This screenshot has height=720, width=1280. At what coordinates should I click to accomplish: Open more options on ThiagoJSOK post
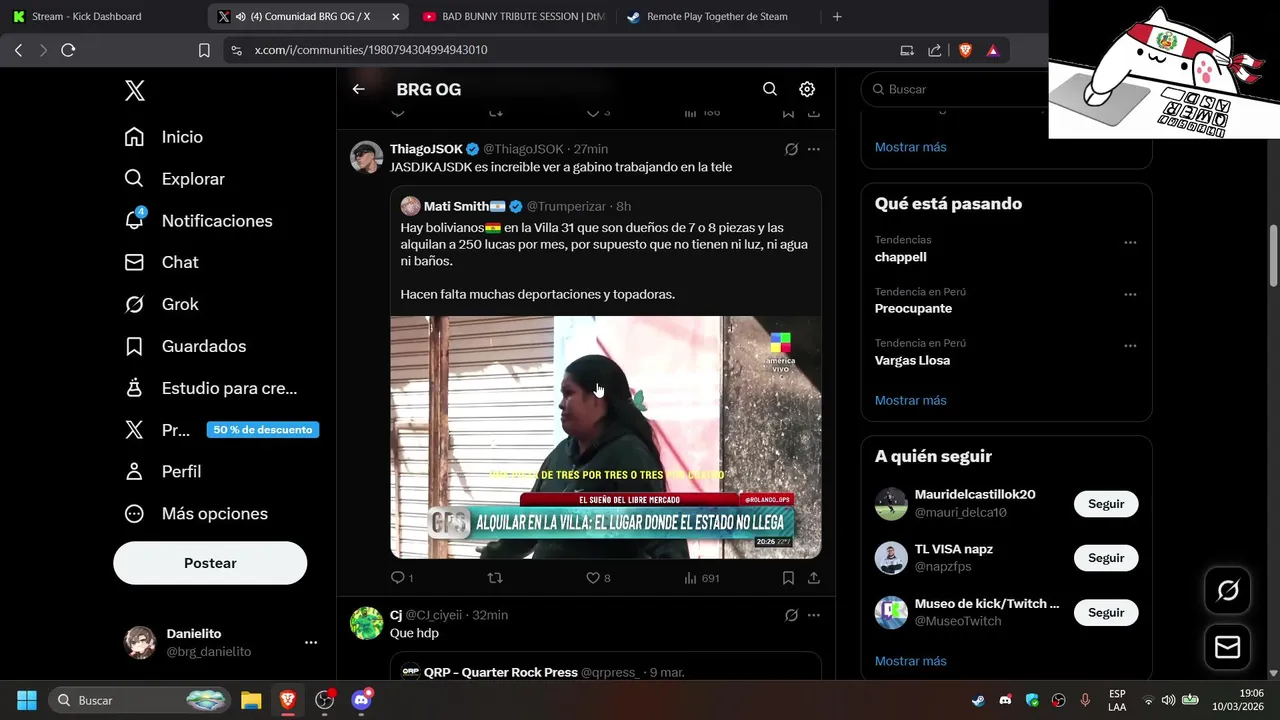(814, 149)
